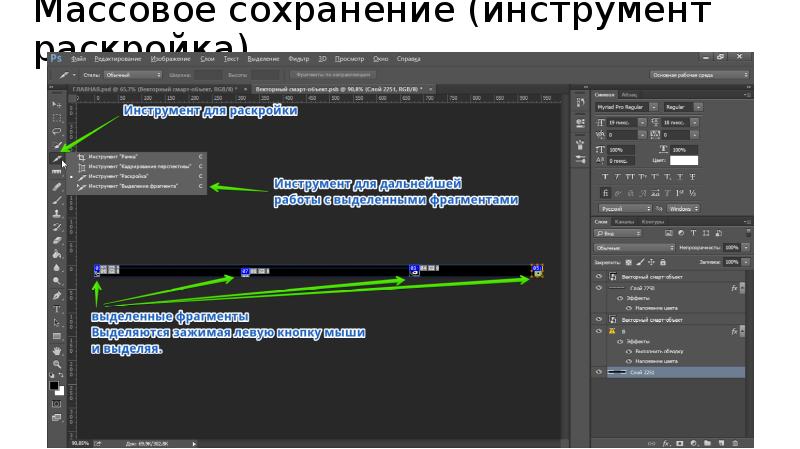The height and width of the screenshot is (449, 800).
Task: Click the Фрагменты по направляющим button
Action: point(332,75)
